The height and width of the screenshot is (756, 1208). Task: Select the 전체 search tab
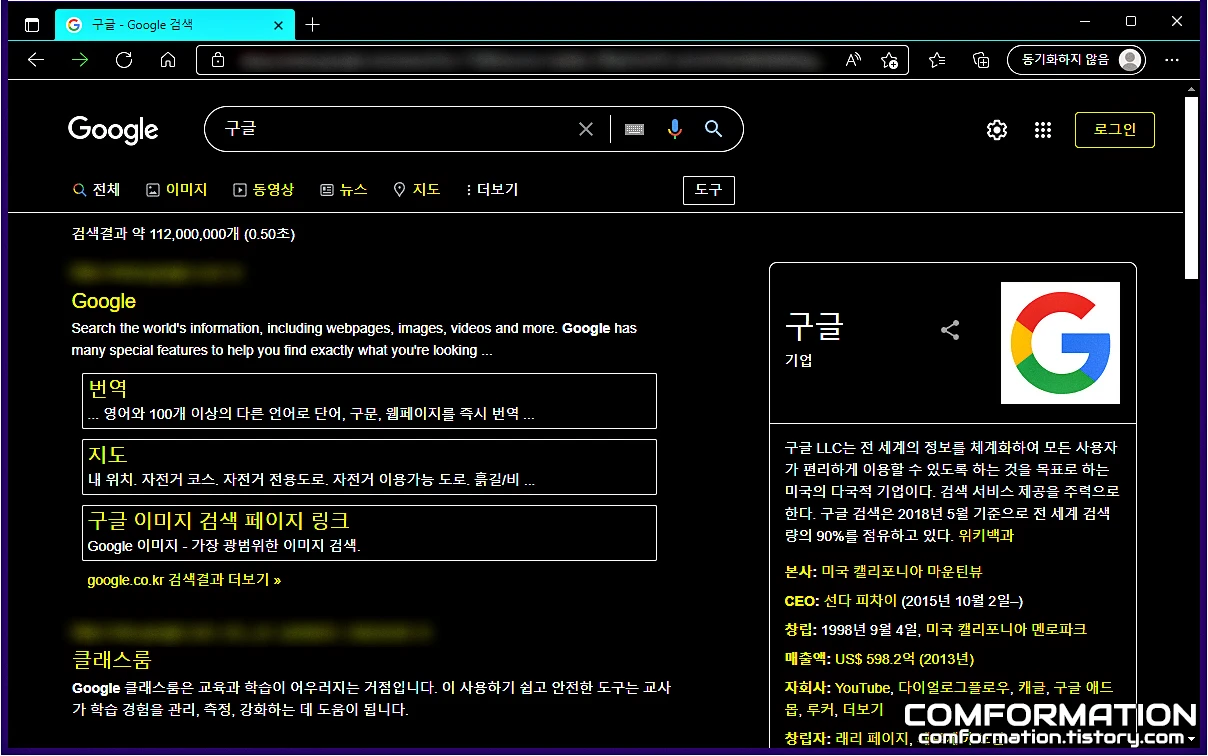[96, 189]
